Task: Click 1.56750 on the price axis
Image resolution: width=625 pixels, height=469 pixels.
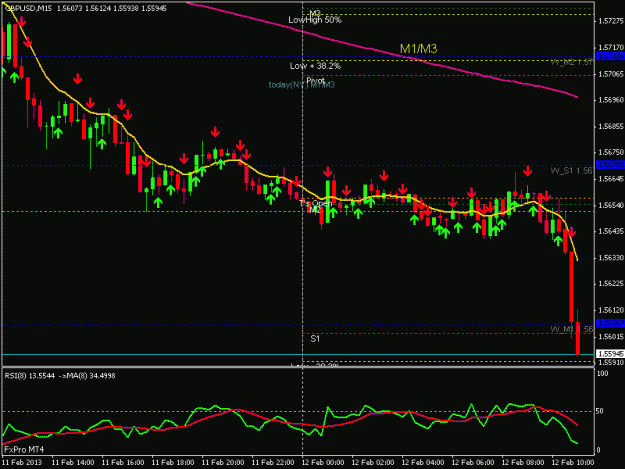Action: (611, 153)
